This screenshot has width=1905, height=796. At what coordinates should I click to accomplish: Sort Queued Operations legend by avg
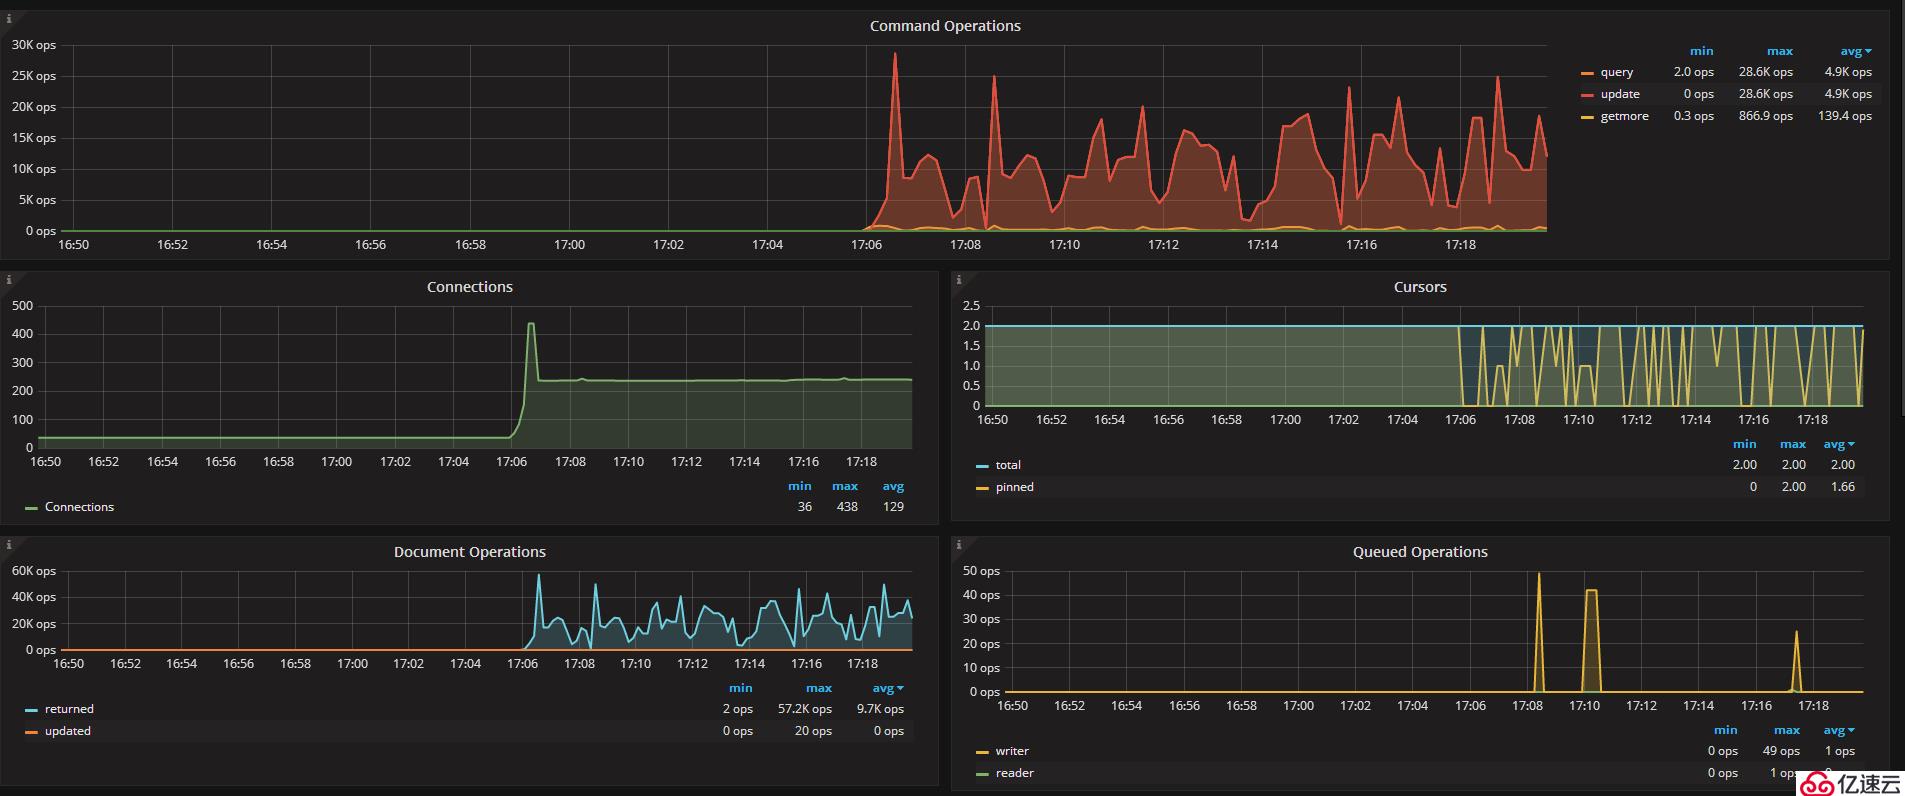click(1838, 730)
